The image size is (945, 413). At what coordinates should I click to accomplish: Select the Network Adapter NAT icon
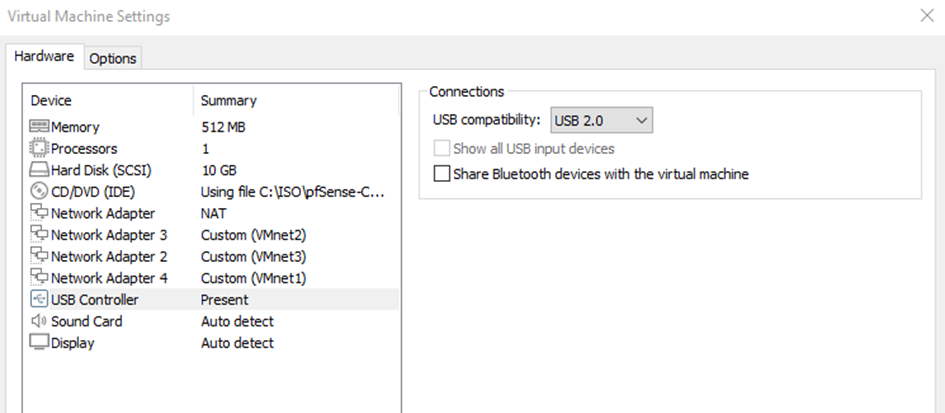[39, 213]
